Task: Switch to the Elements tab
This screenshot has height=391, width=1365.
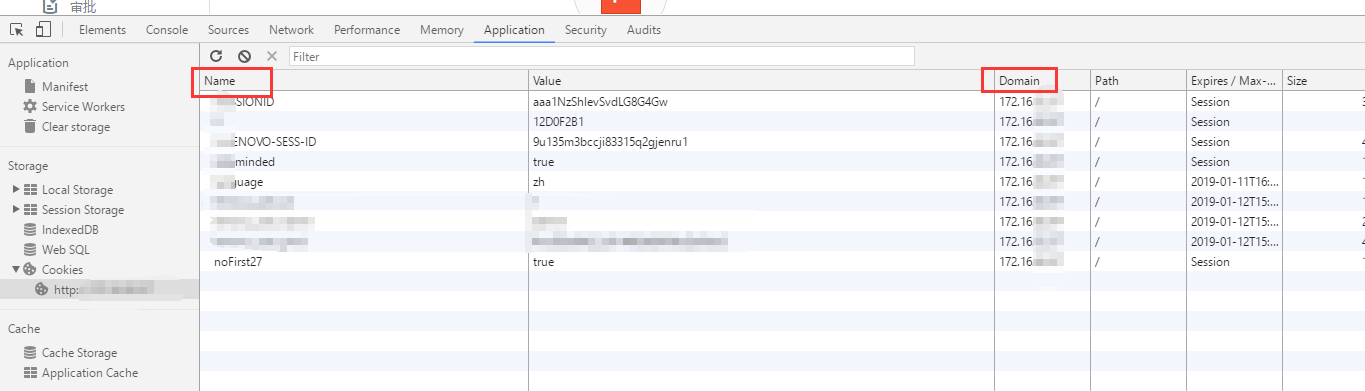Action: (102, 30)
